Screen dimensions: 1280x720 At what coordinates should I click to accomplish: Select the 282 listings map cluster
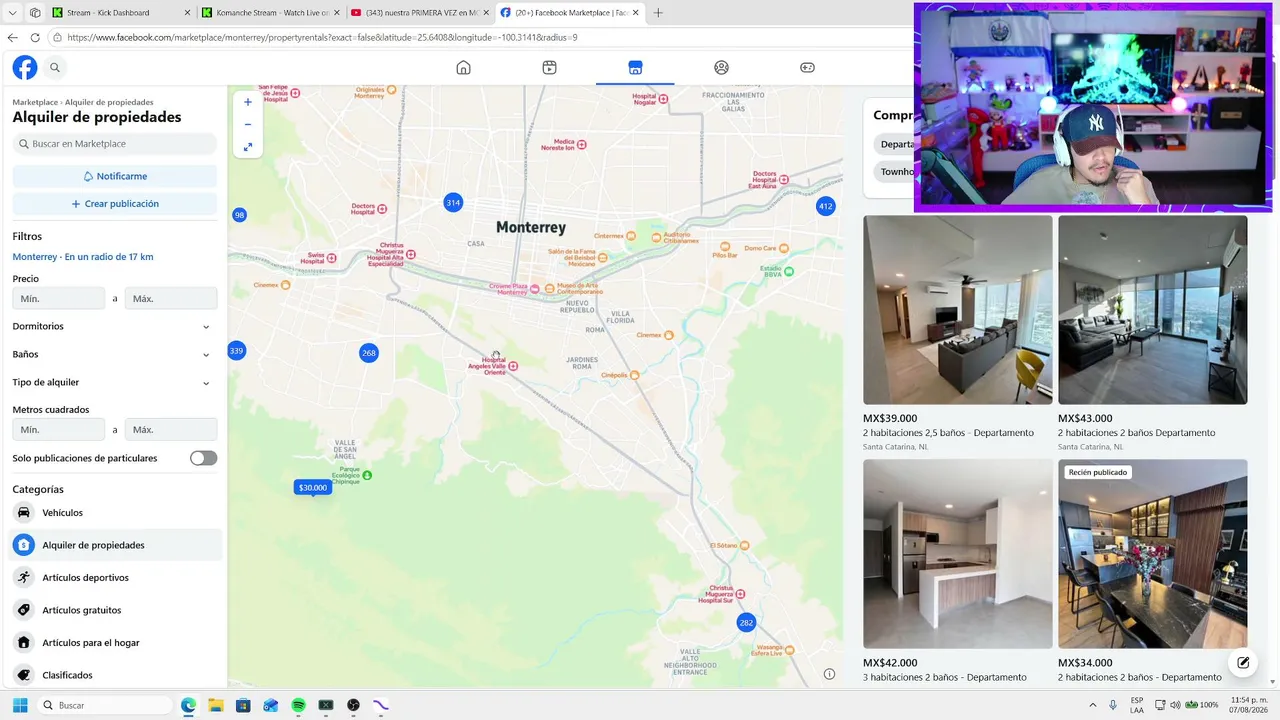point(746,623)
